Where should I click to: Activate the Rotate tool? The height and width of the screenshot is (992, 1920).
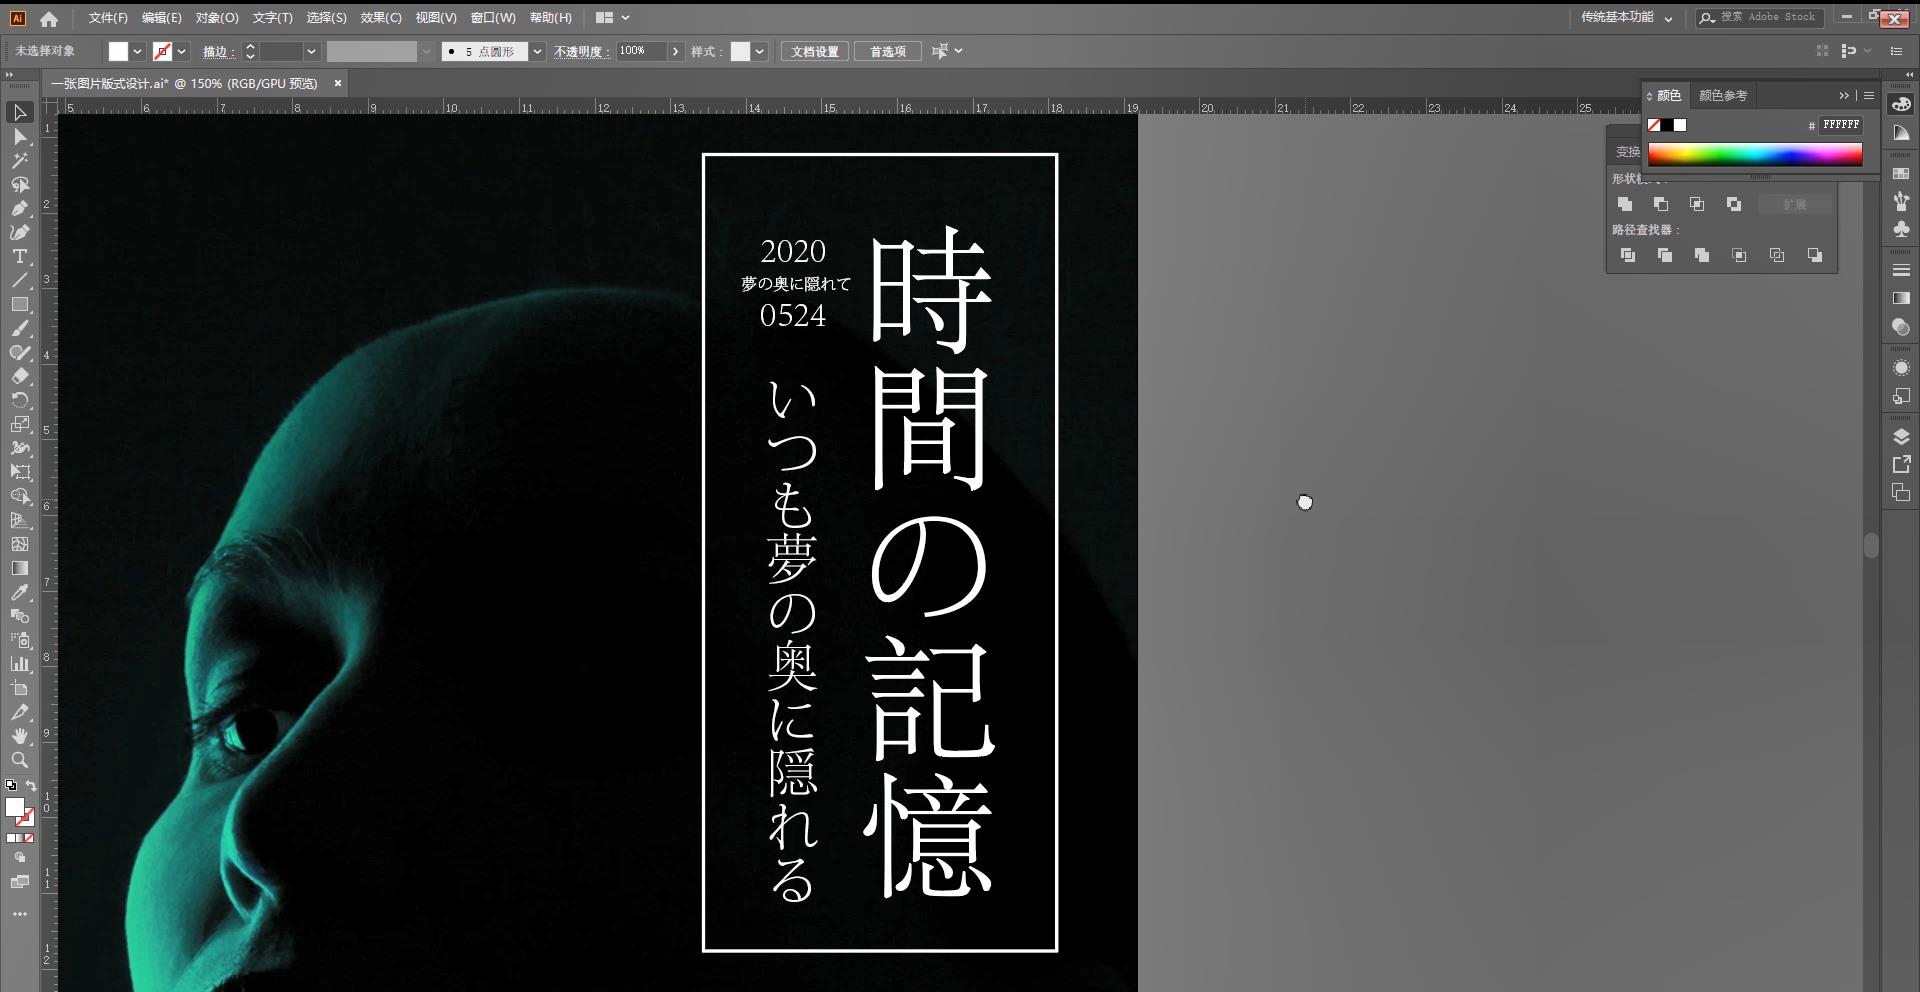pos(20,401)
